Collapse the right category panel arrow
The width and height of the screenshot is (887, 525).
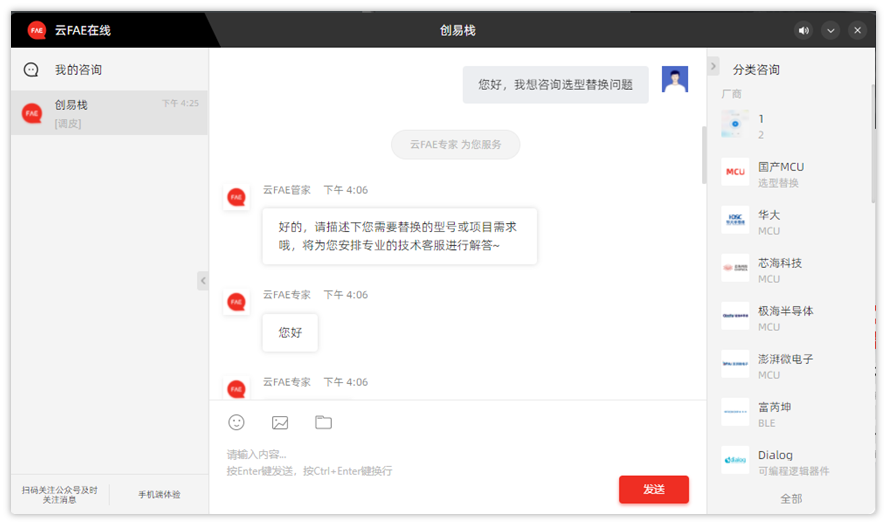(713, 66)
